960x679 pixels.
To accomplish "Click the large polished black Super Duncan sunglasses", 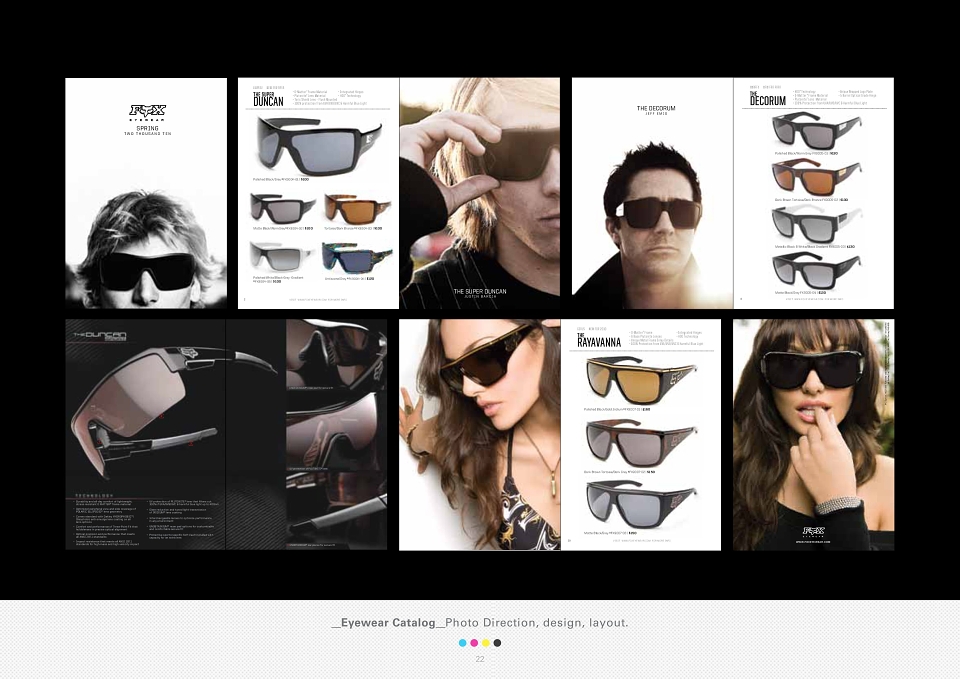I will 318,146.
